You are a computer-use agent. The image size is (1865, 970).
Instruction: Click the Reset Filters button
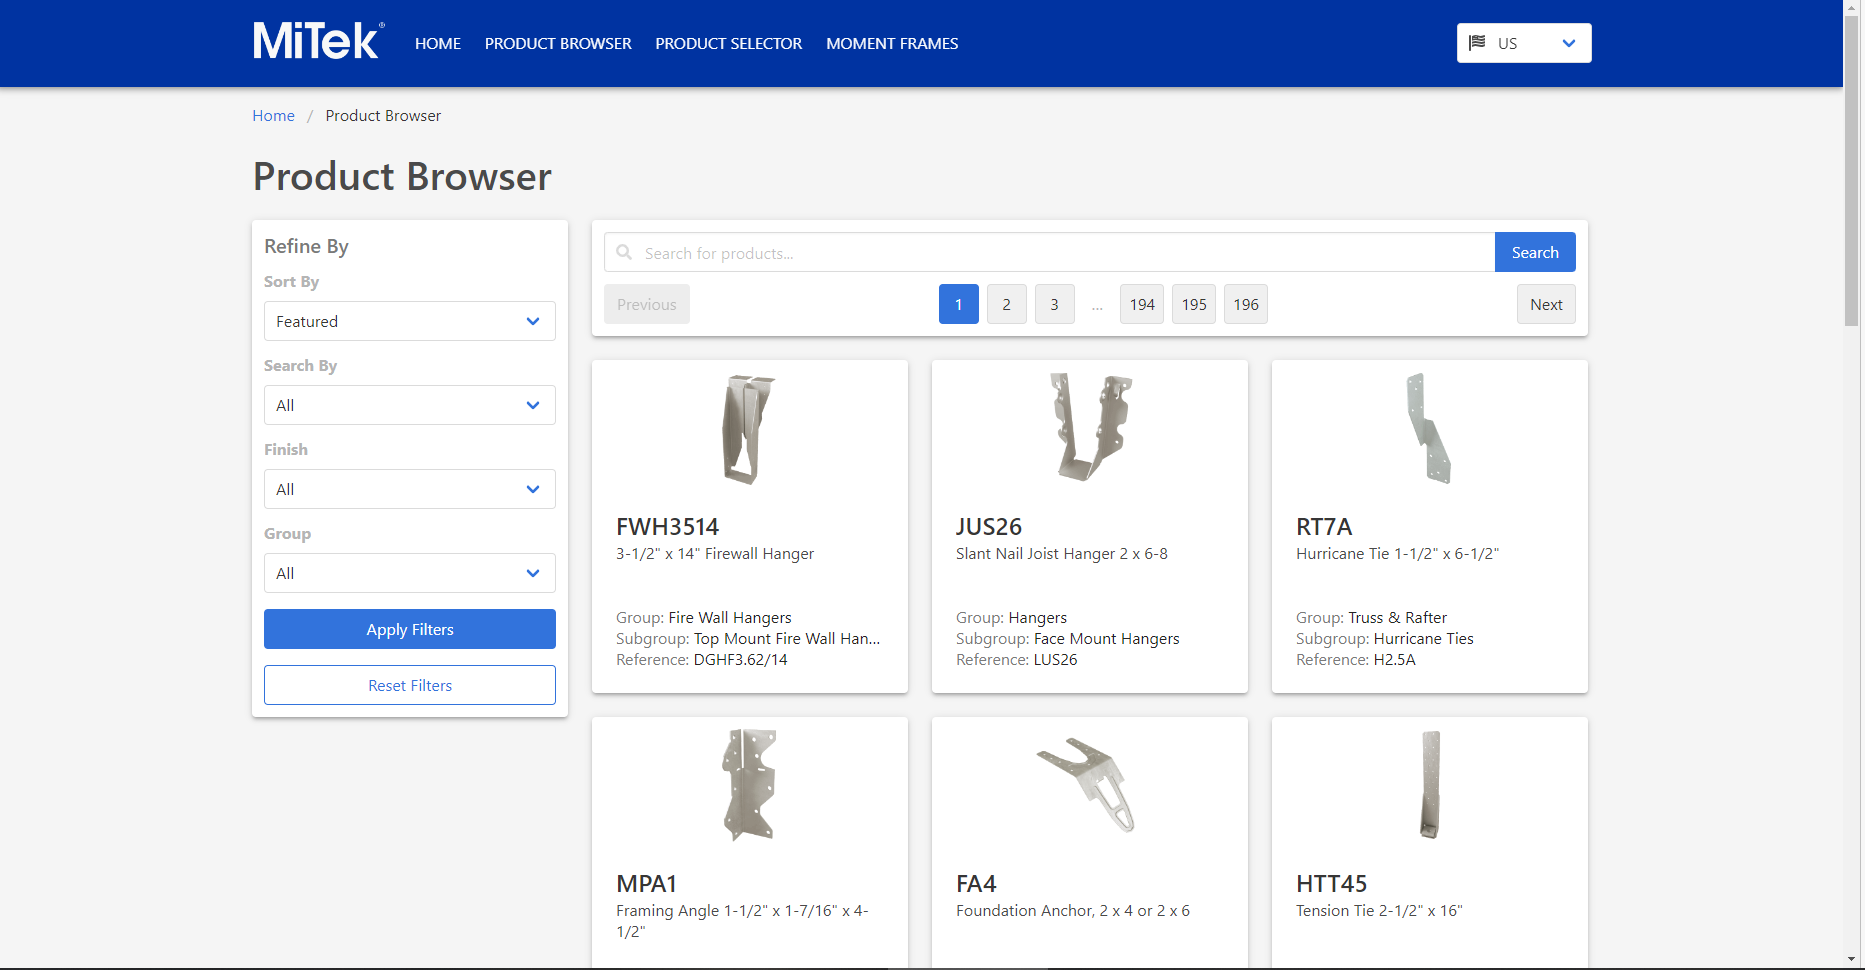click(x=409, y=685)
